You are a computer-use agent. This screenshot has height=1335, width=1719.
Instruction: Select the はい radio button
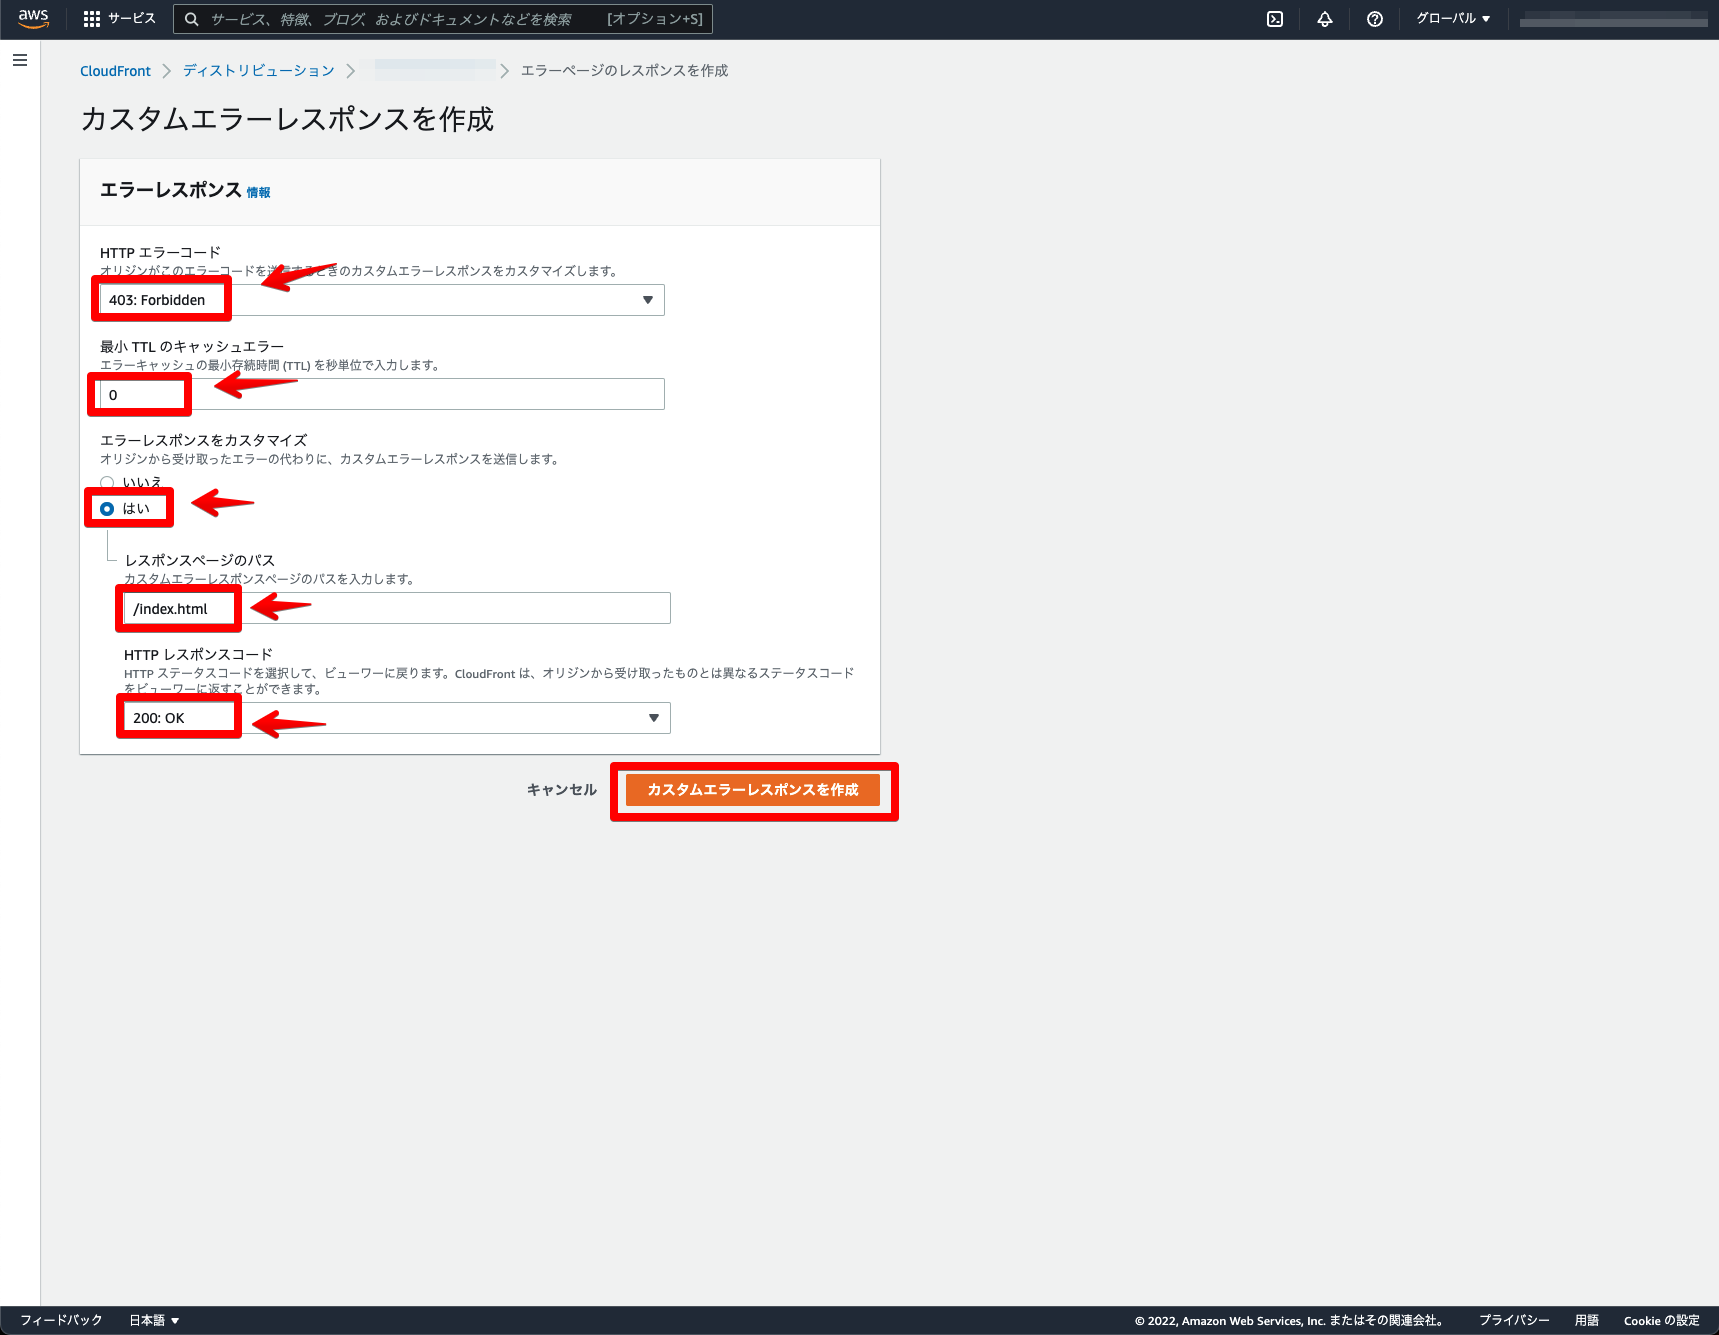107,509
